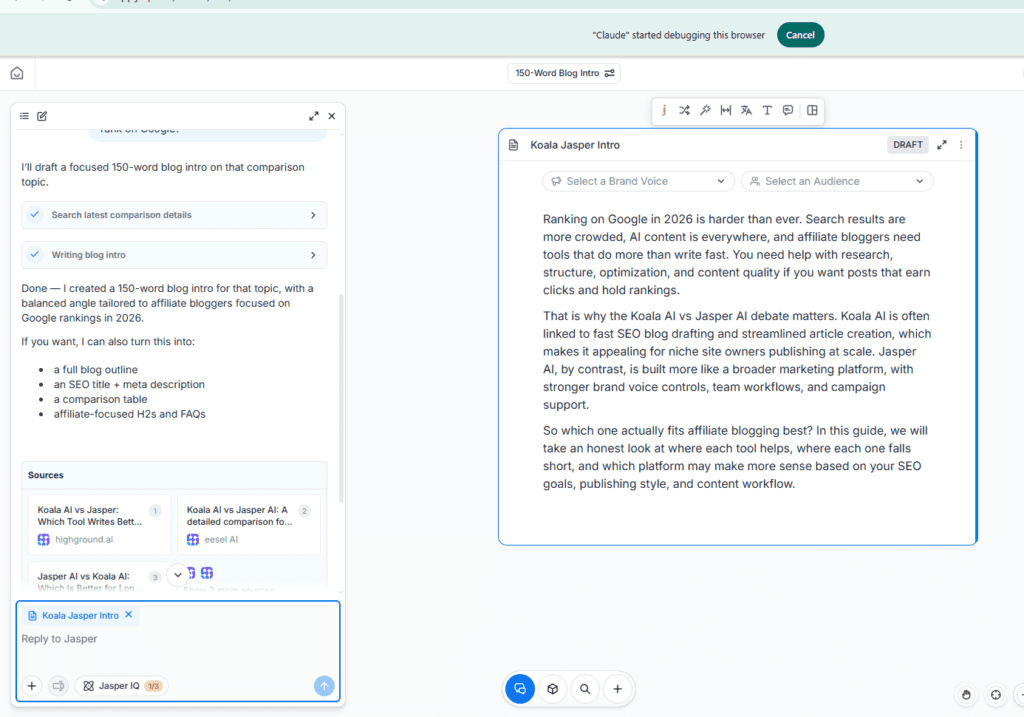
Task: Cancel the Claude browser debugging
Action: 800,35
